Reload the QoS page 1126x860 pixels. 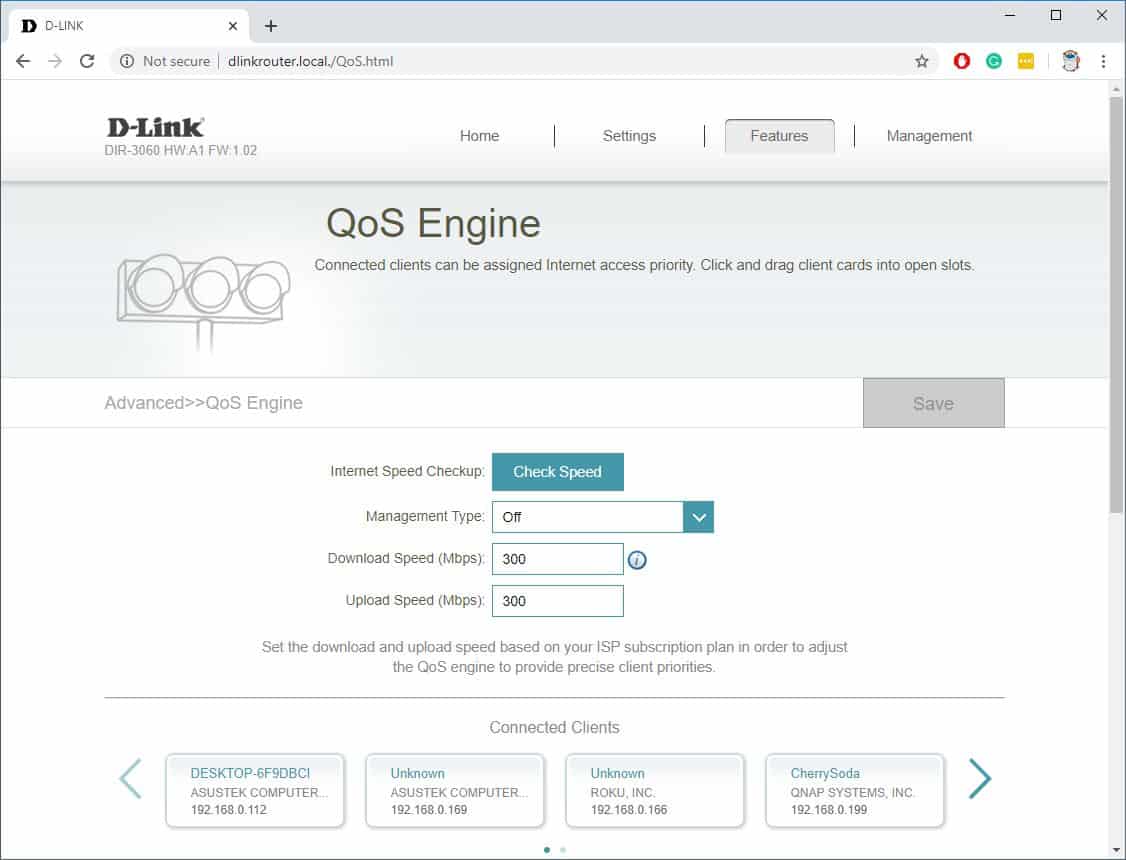[87, 61]
